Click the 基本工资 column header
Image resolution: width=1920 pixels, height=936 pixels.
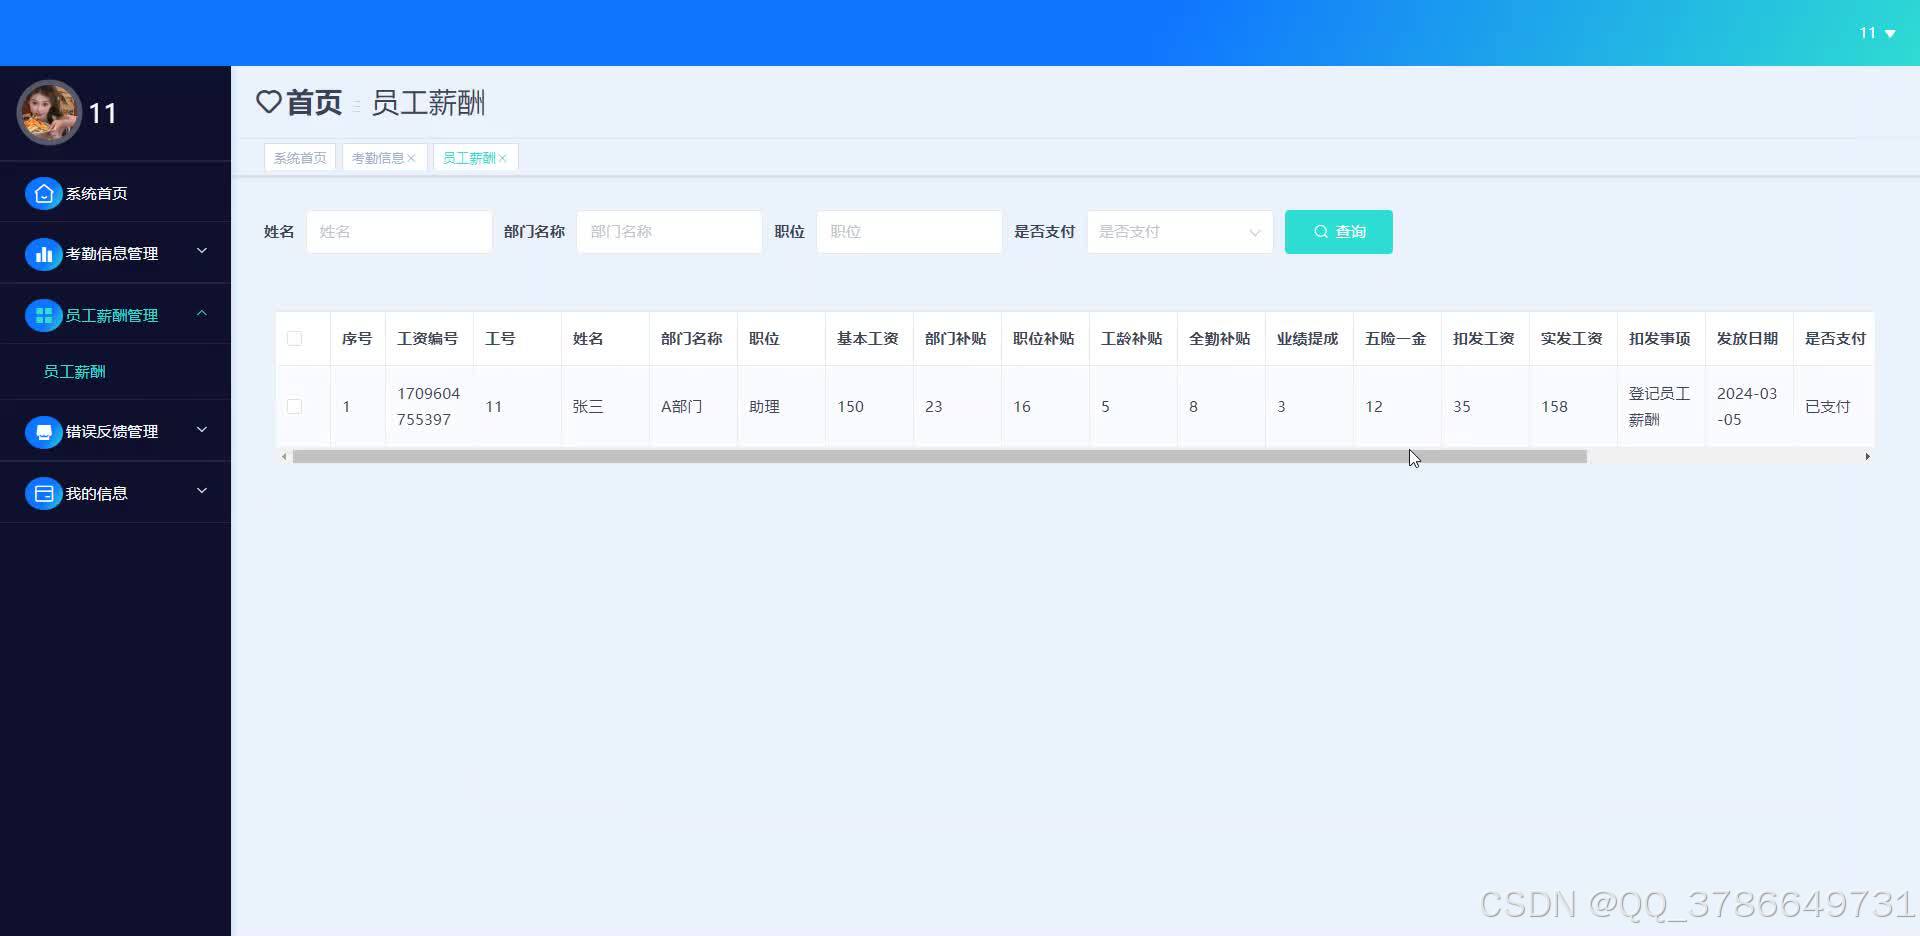(x=868, y=339)
